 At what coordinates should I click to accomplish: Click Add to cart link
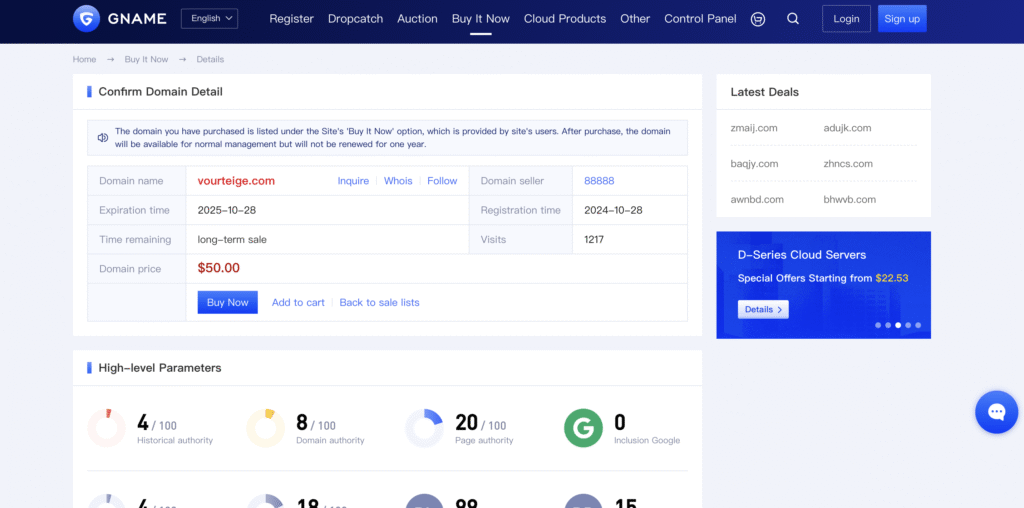(x=298, y=302)
